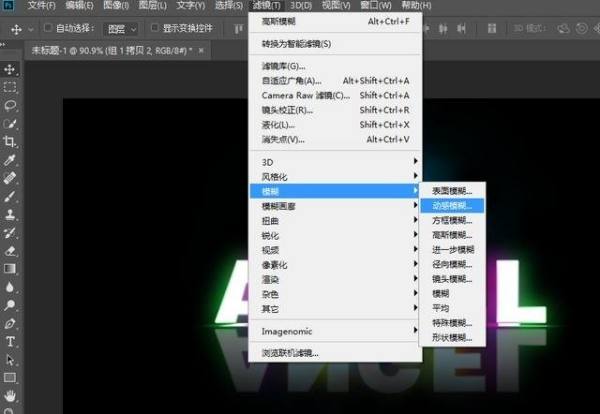Choose 径向模糊 from the submenu
This screenshot has height=414, width=600.
pos(452,264)
